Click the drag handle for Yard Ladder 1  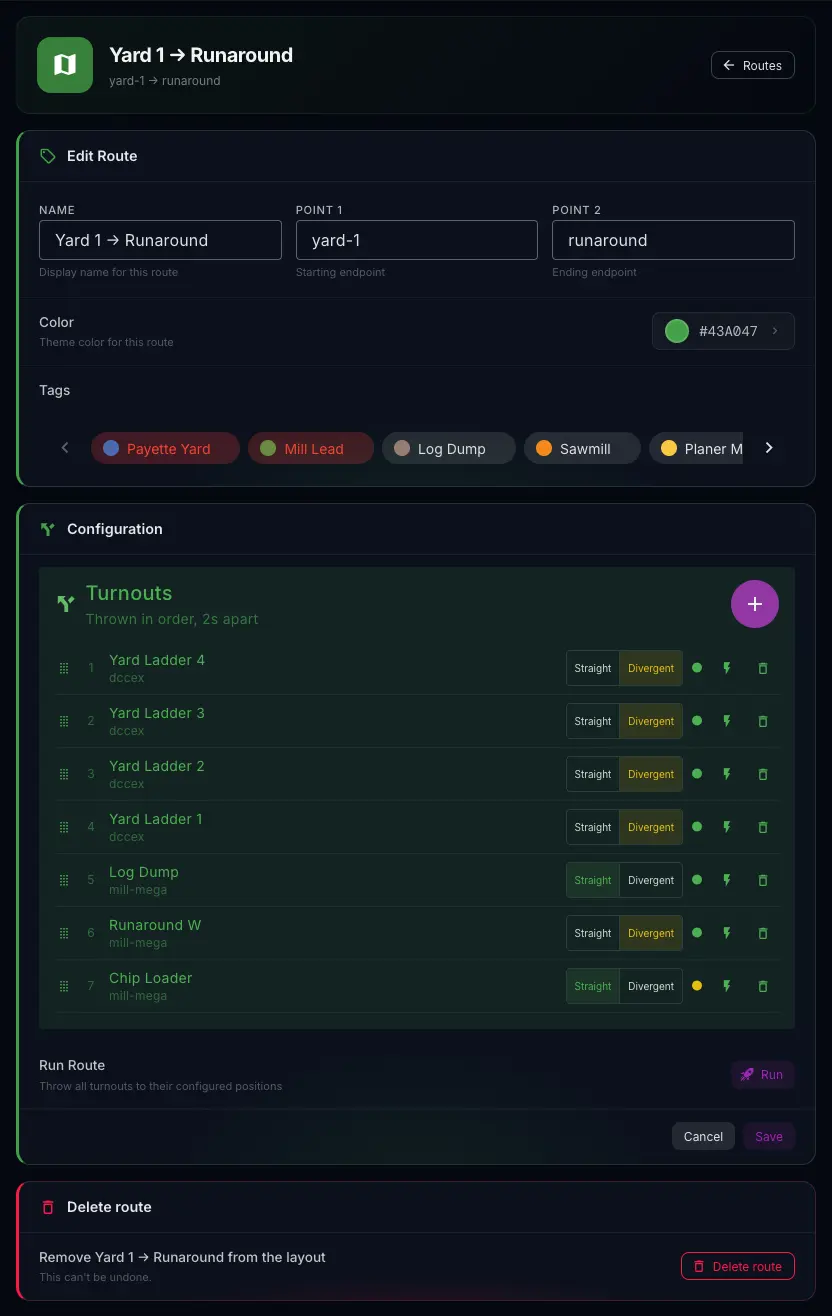tap(64, 827)
